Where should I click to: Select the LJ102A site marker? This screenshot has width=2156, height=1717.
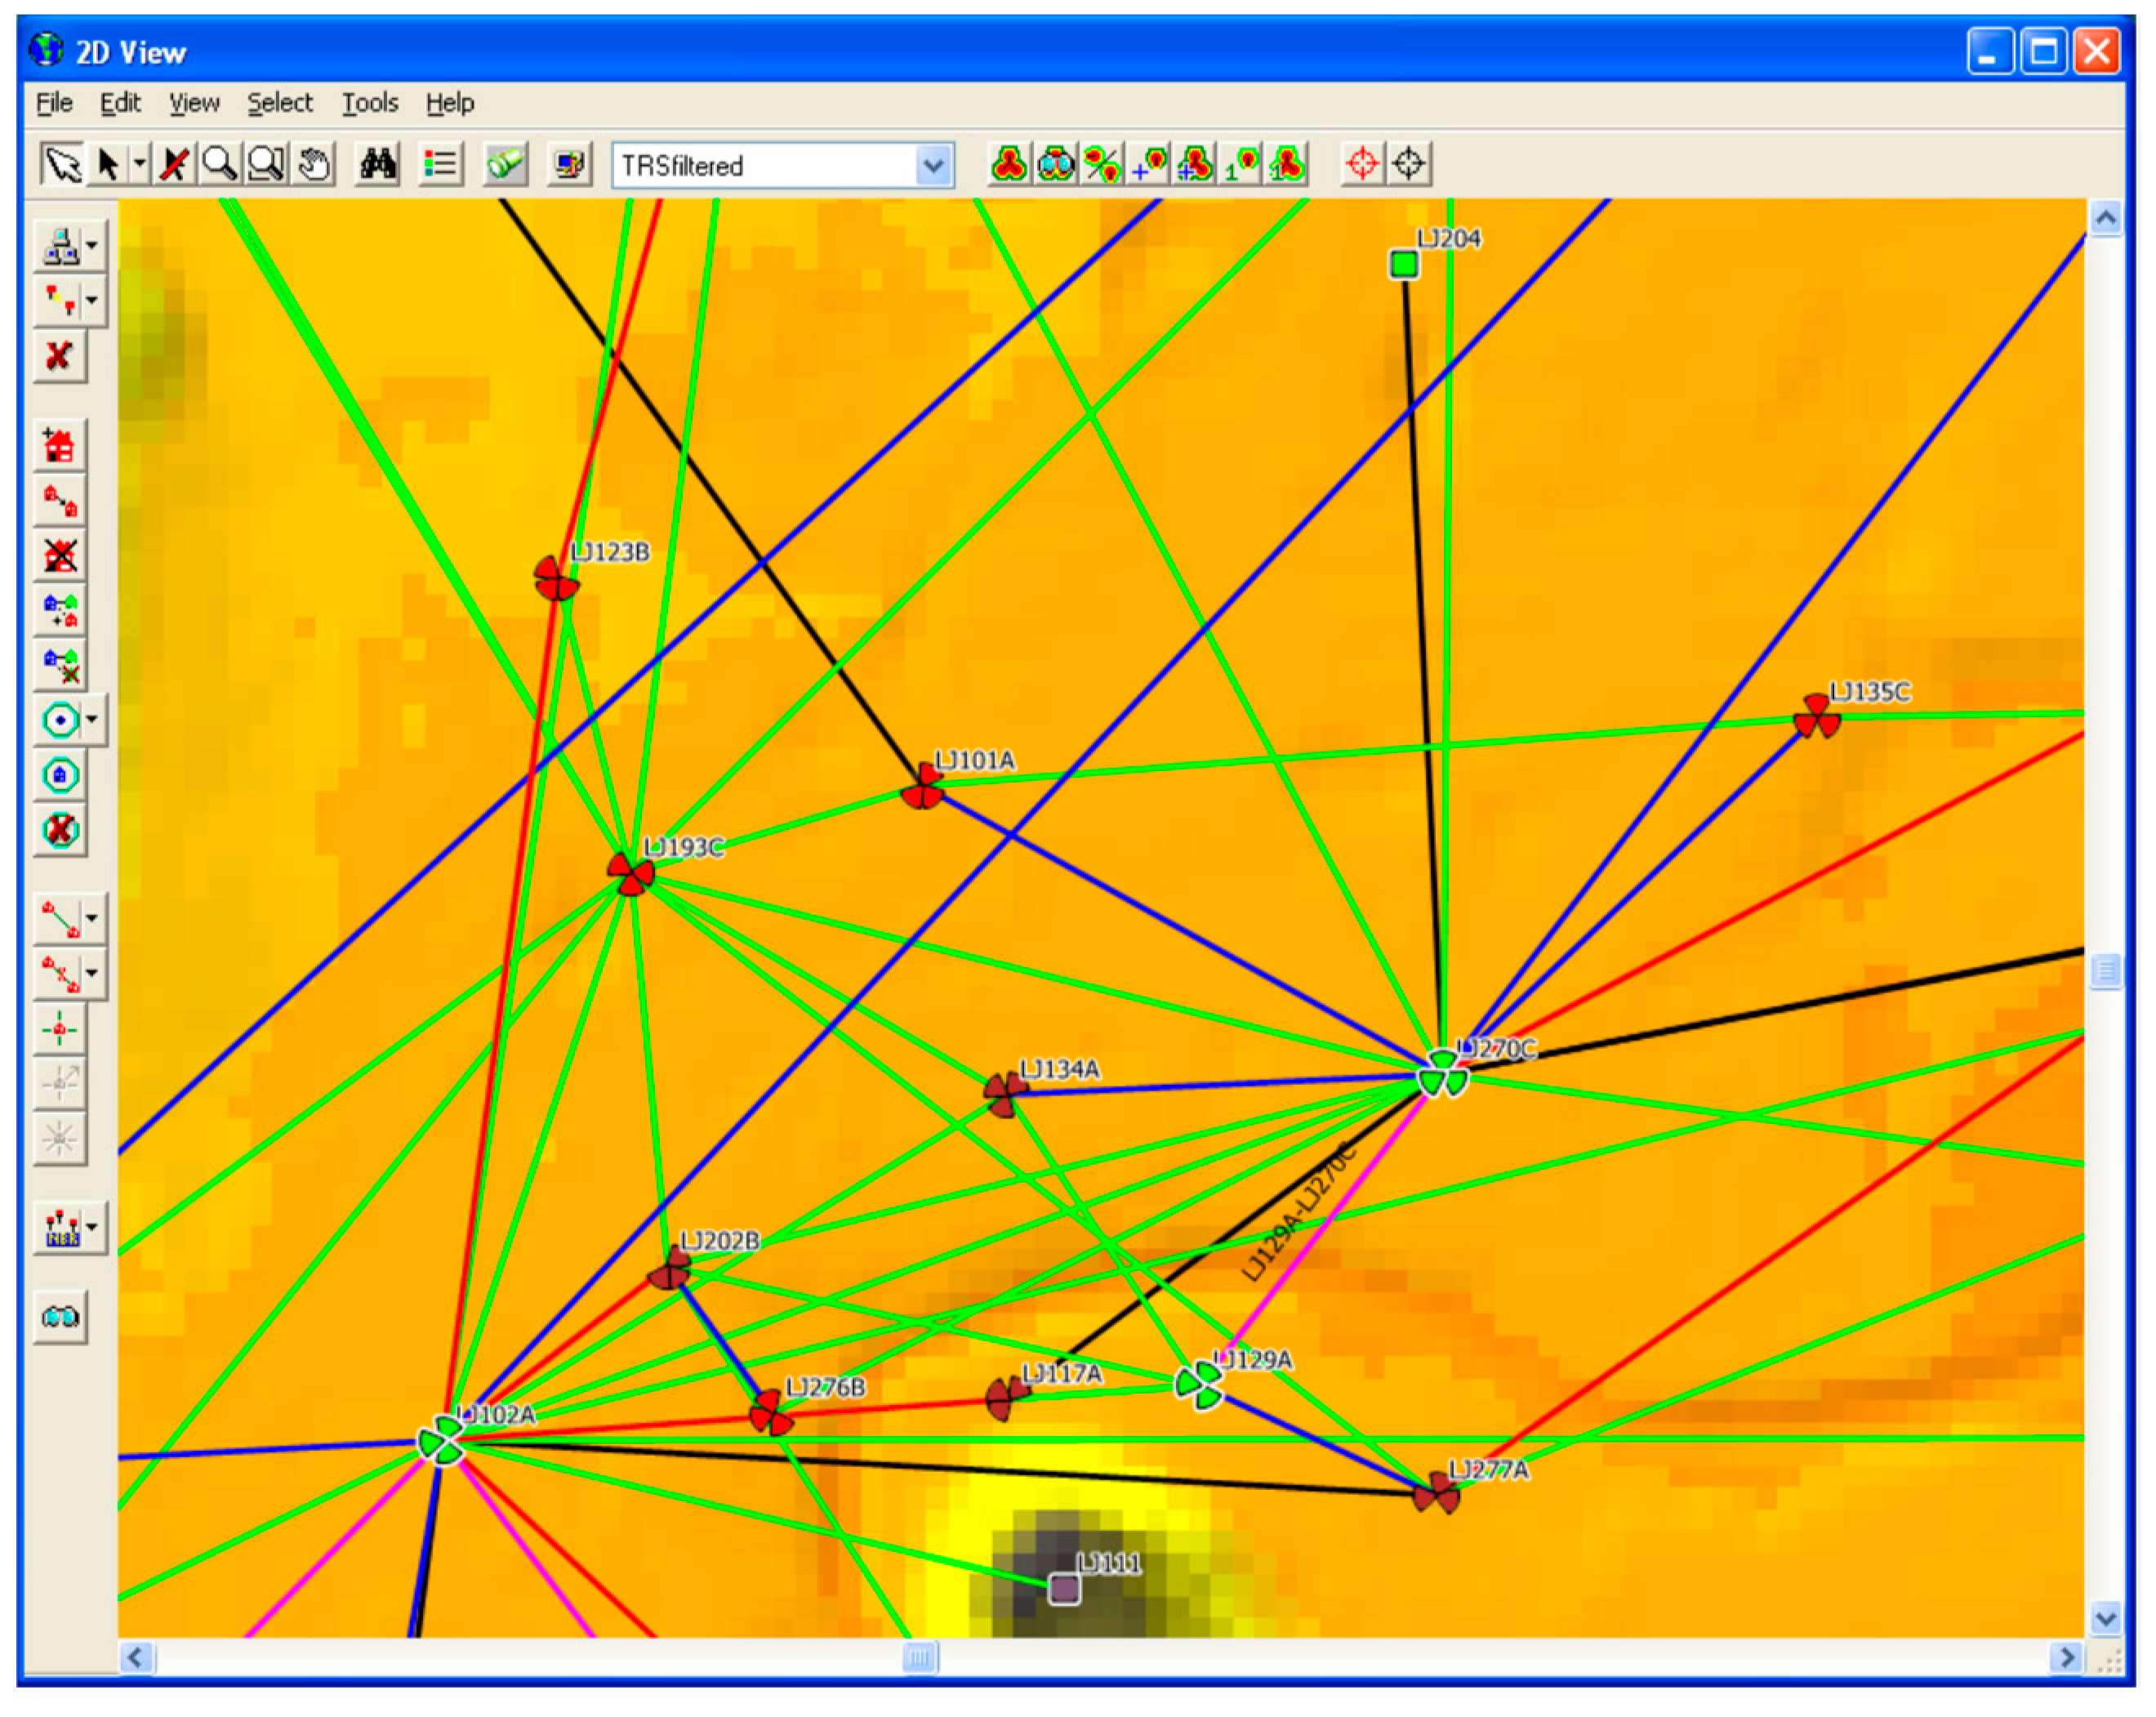pos(441,1441)
